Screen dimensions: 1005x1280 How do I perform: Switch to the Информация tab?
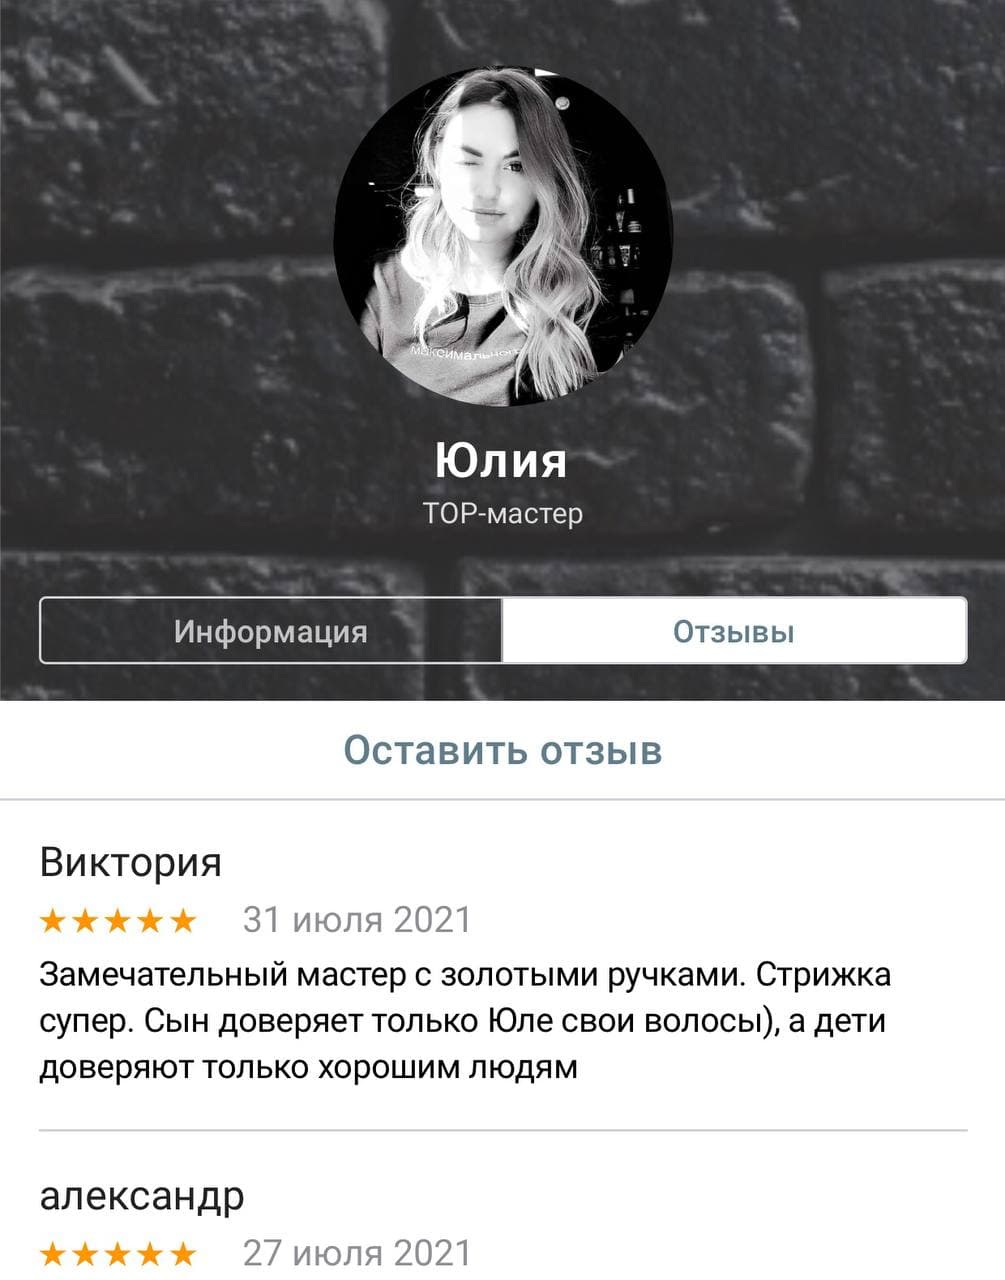pyautogui.click(x=271, y=631)
